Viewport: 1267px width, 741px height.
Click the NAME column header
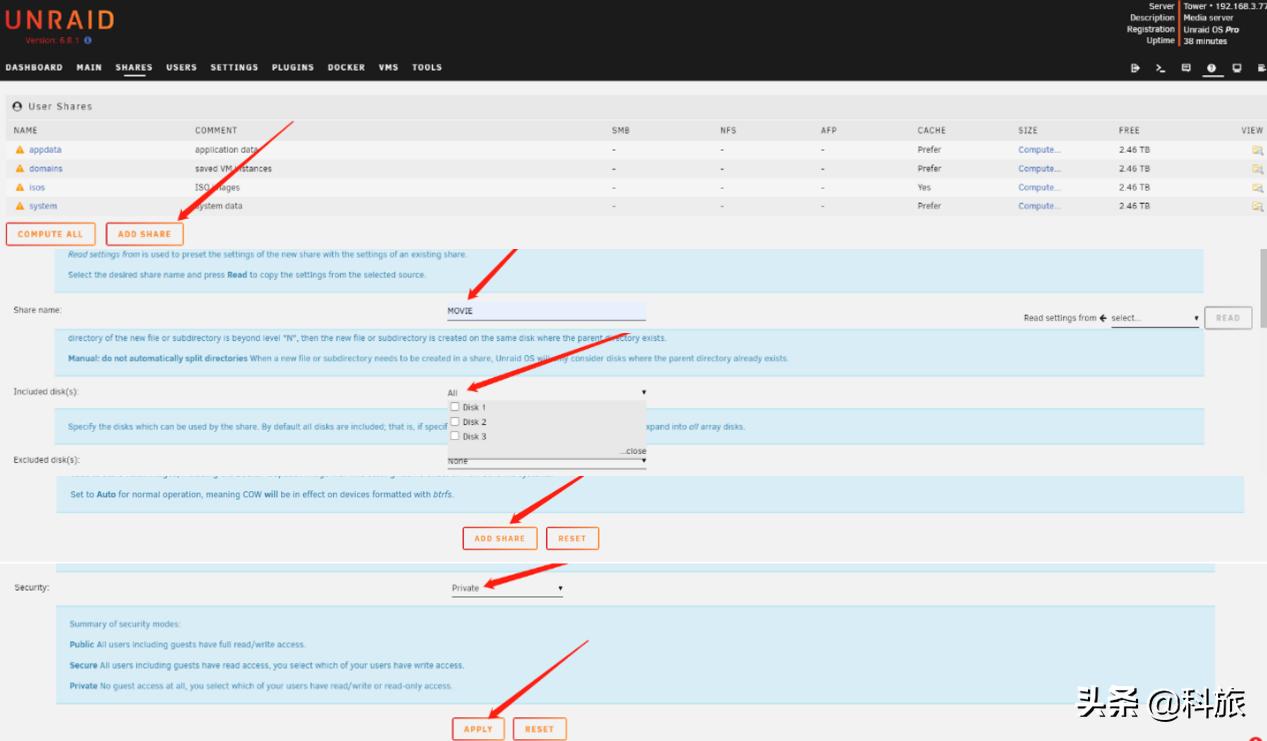[26, 130]
